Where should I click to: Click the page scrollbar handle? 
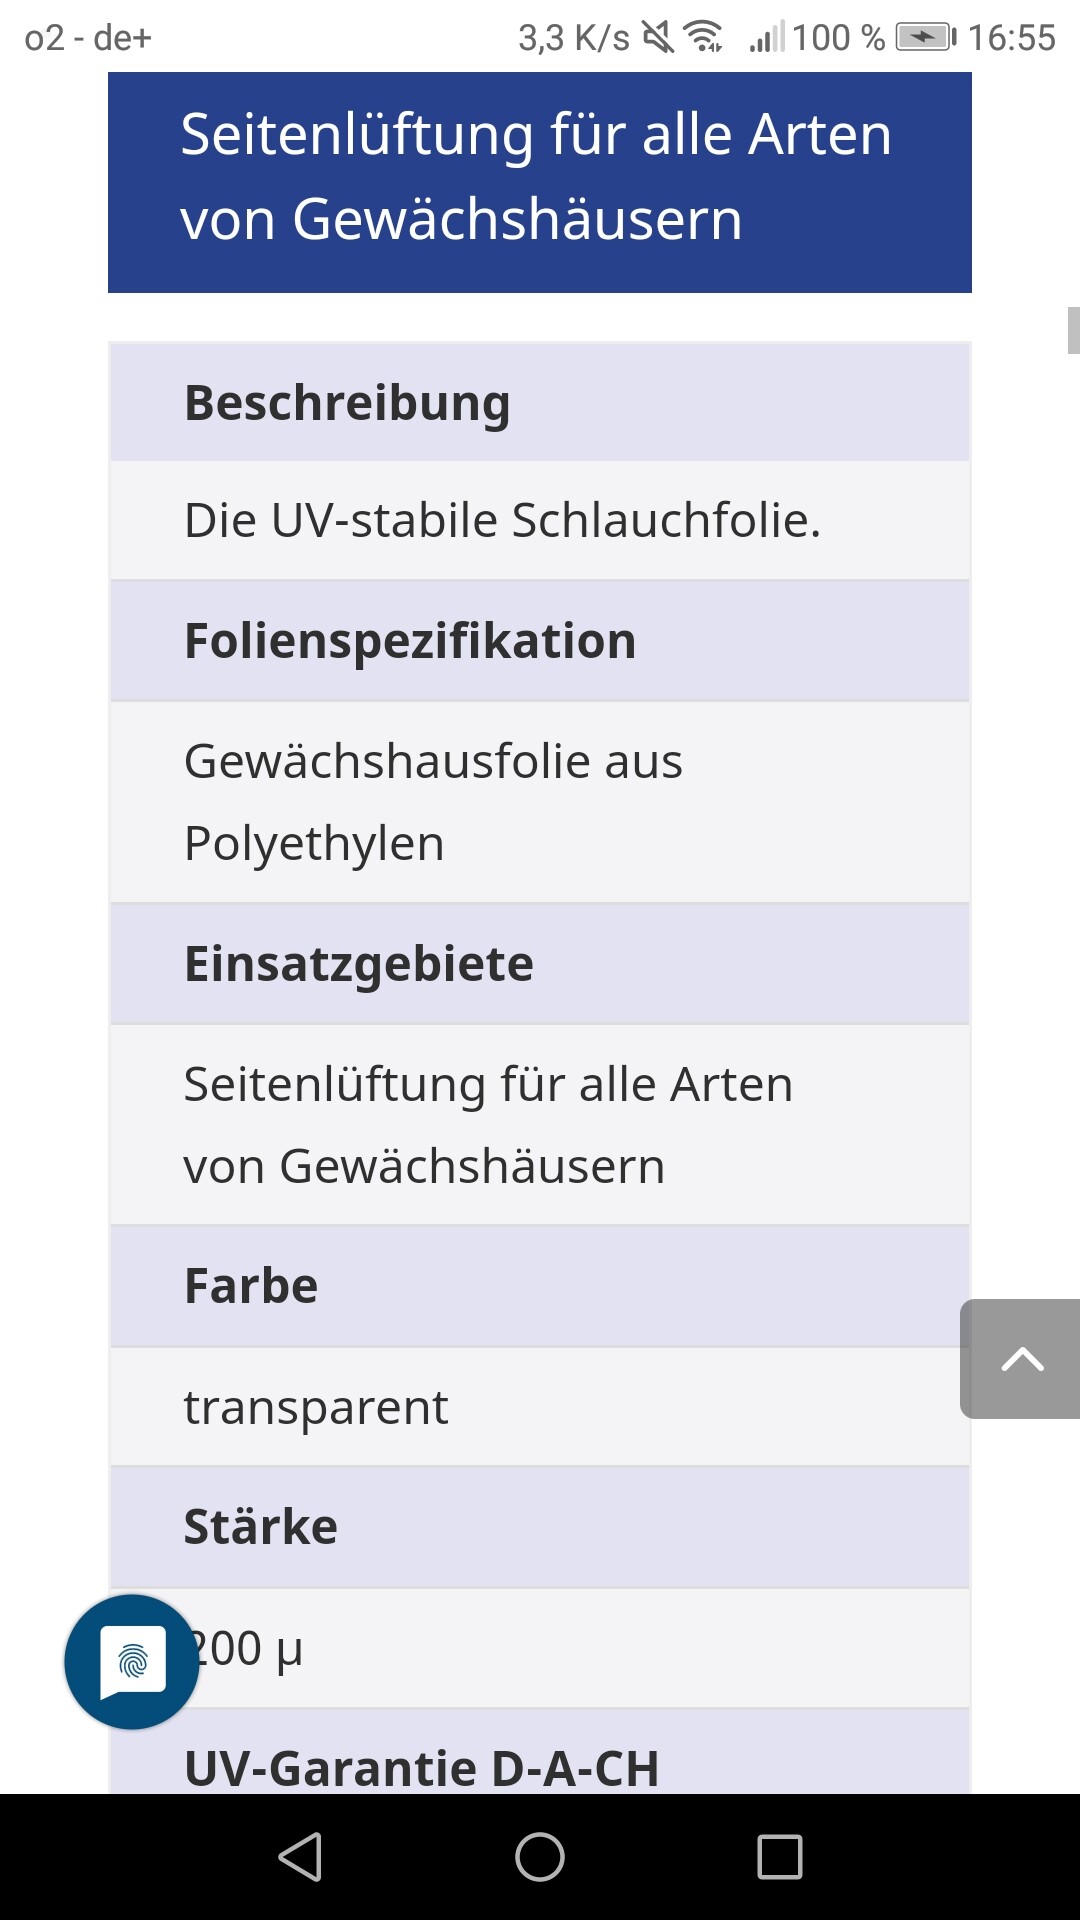[1073, 331]
